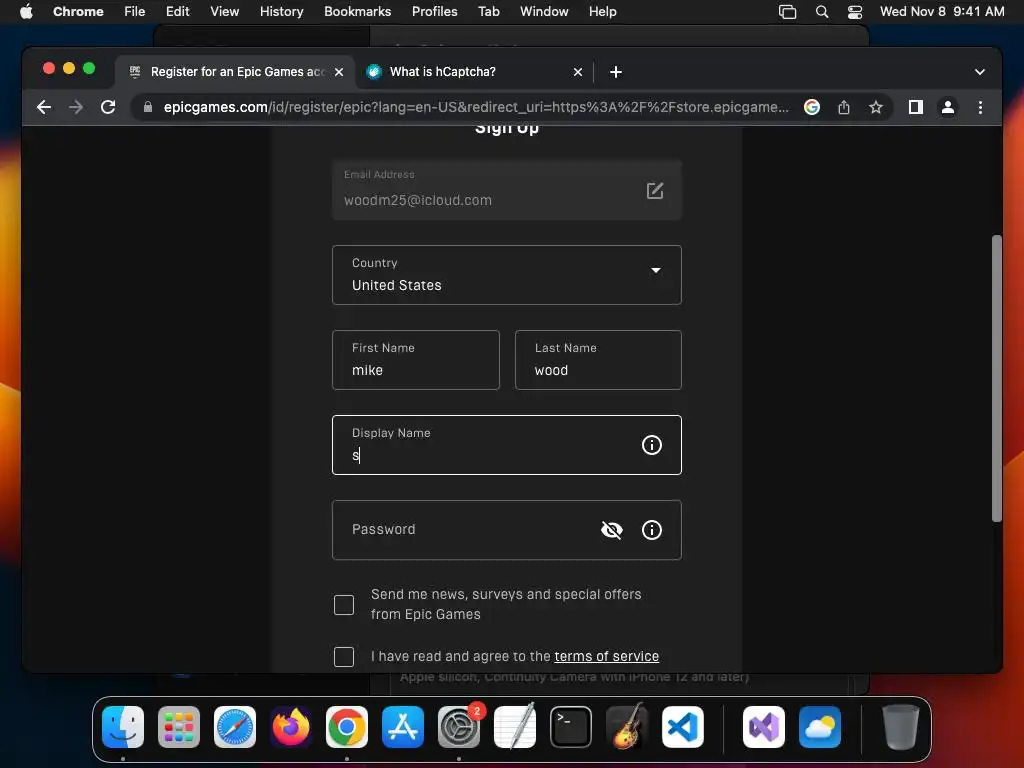The height and width of the screenshot is (768, 1024).
Task: Open Spotlight search in the menu bar
Action: pyautogui.click(x=822, y=12)
